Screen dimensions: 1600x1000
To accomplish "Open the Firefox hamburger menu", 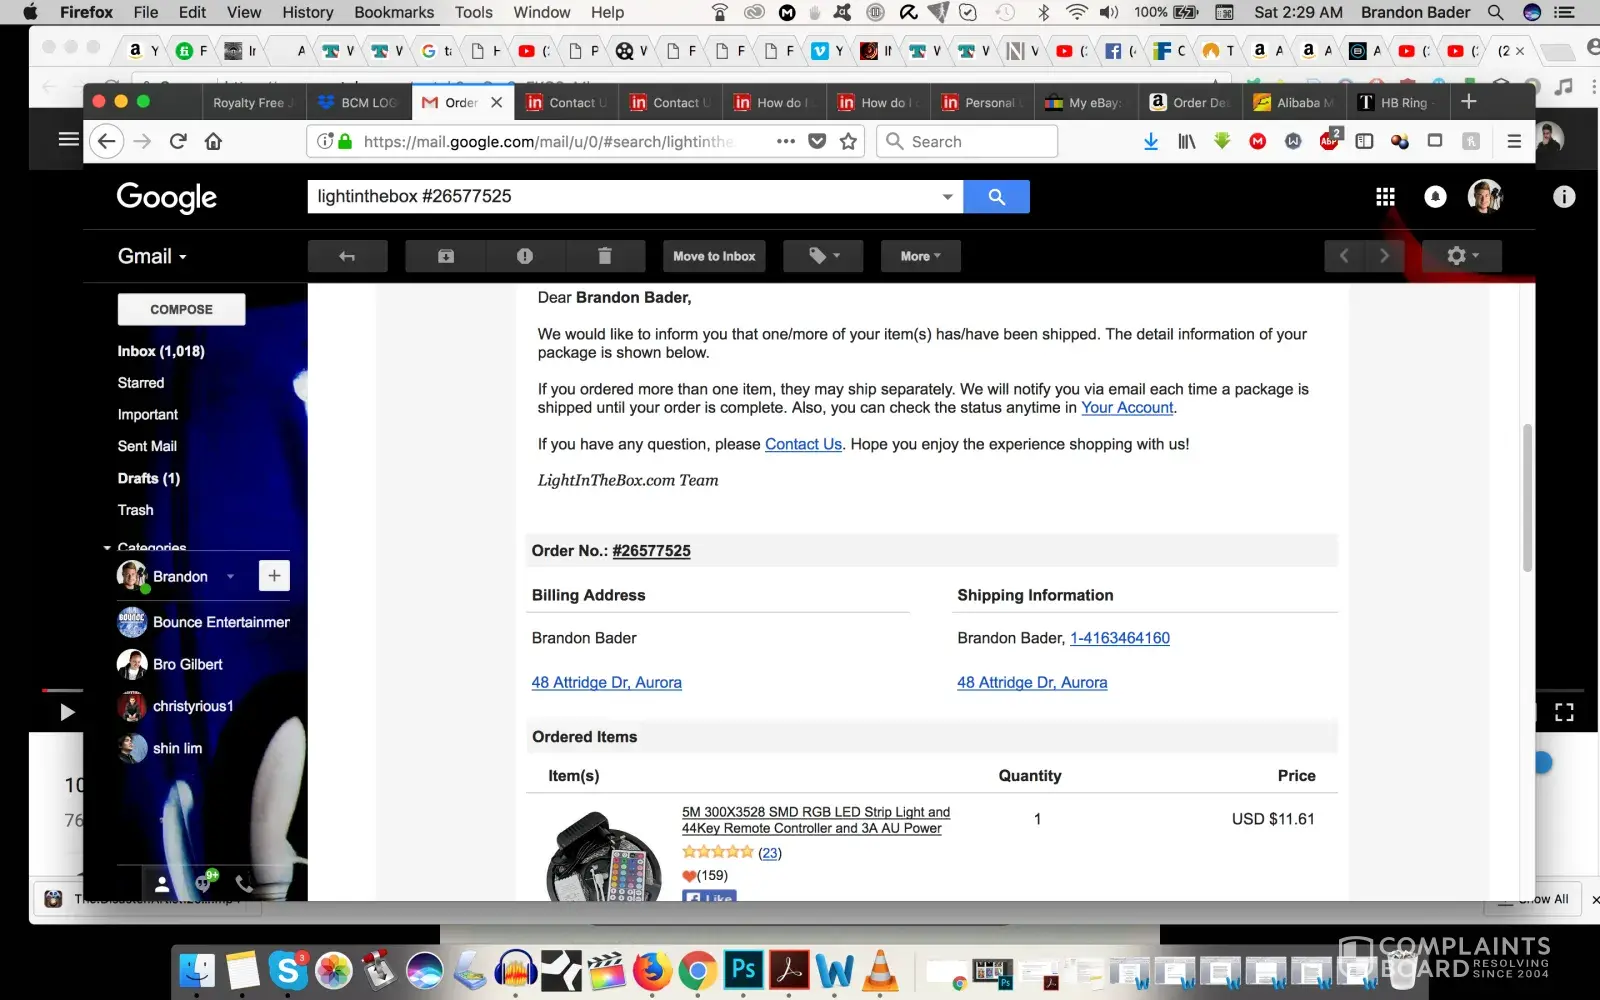I will pyautogui.click(x=1514, y=142).
